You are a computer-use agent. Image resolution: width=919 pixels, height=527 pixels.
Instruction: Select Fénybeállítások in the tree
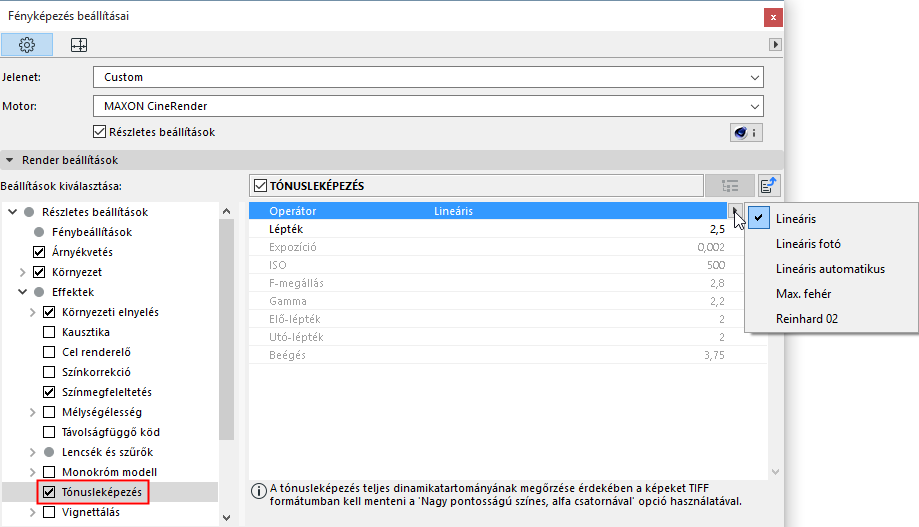92,232
